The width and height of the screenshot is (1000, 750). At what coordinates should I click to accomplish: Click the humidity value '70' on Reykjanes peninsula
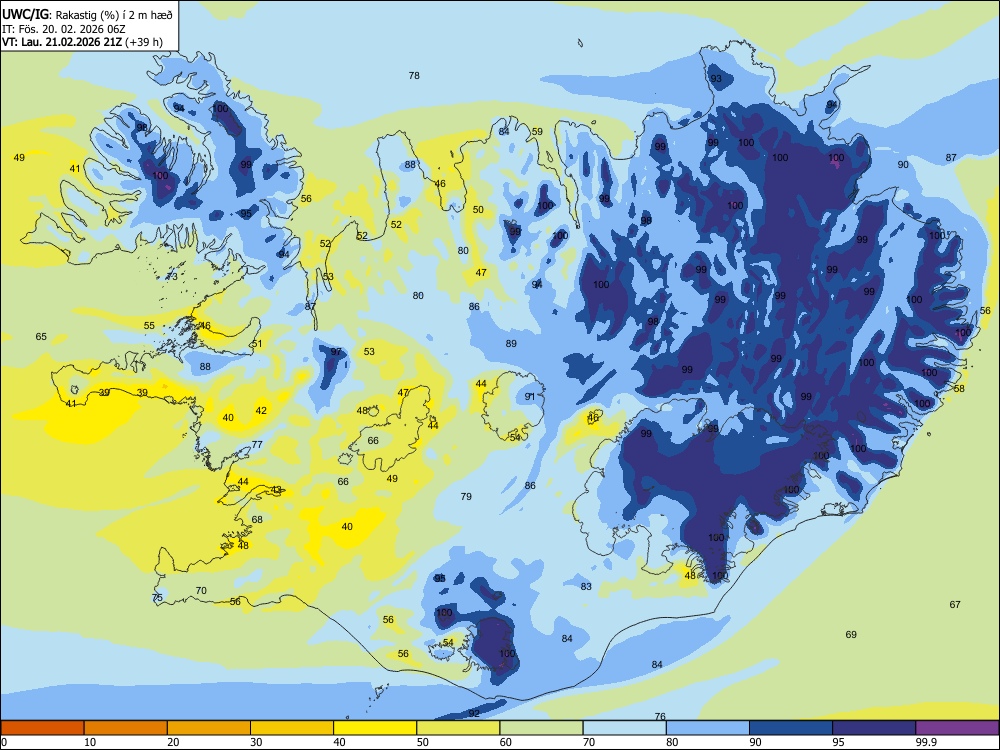201,591
